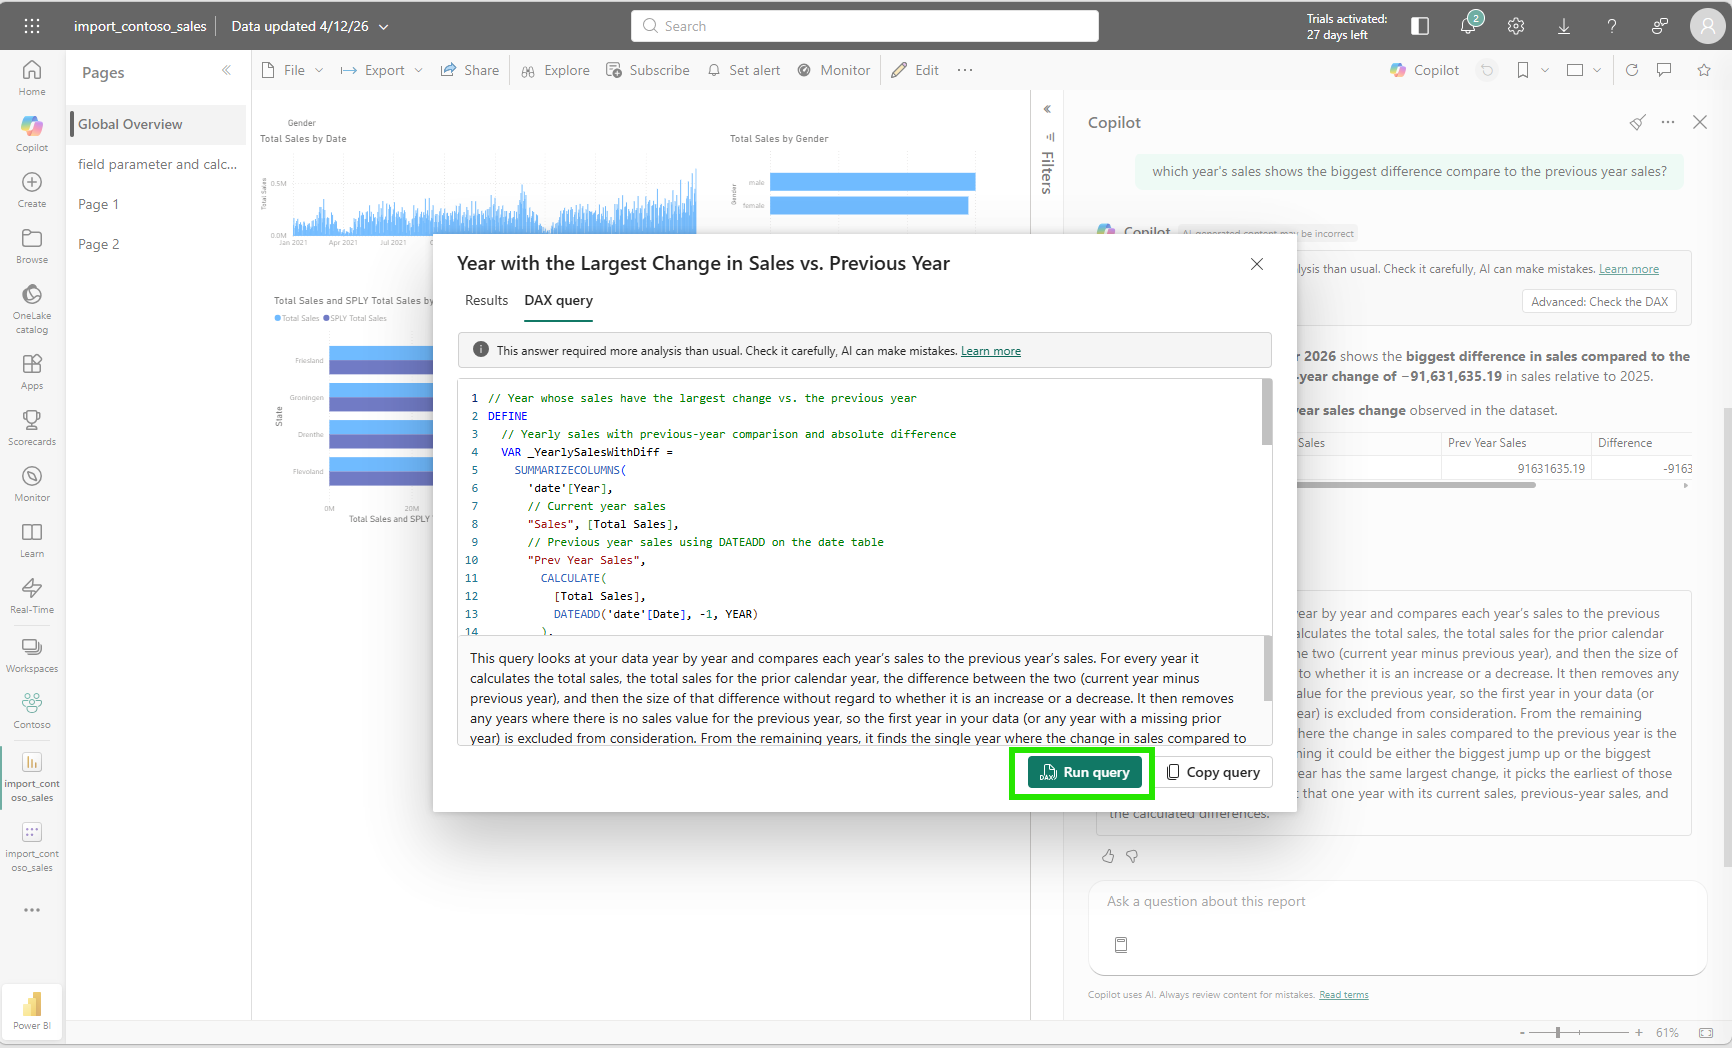Screen dimensions: 1732x1048
Task: Click the Search box
Action: [865, 26]
